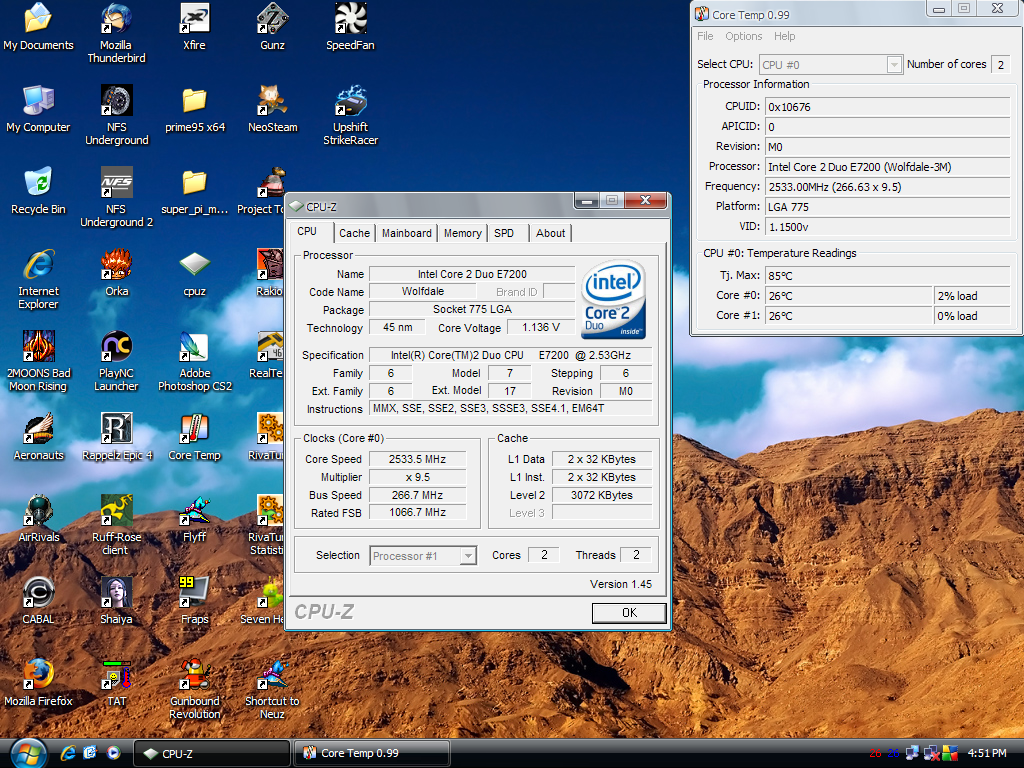The height and width of the screenshot is (768, 1024).
Task: Click the Core #0 load value
Action: pos(972,296)
